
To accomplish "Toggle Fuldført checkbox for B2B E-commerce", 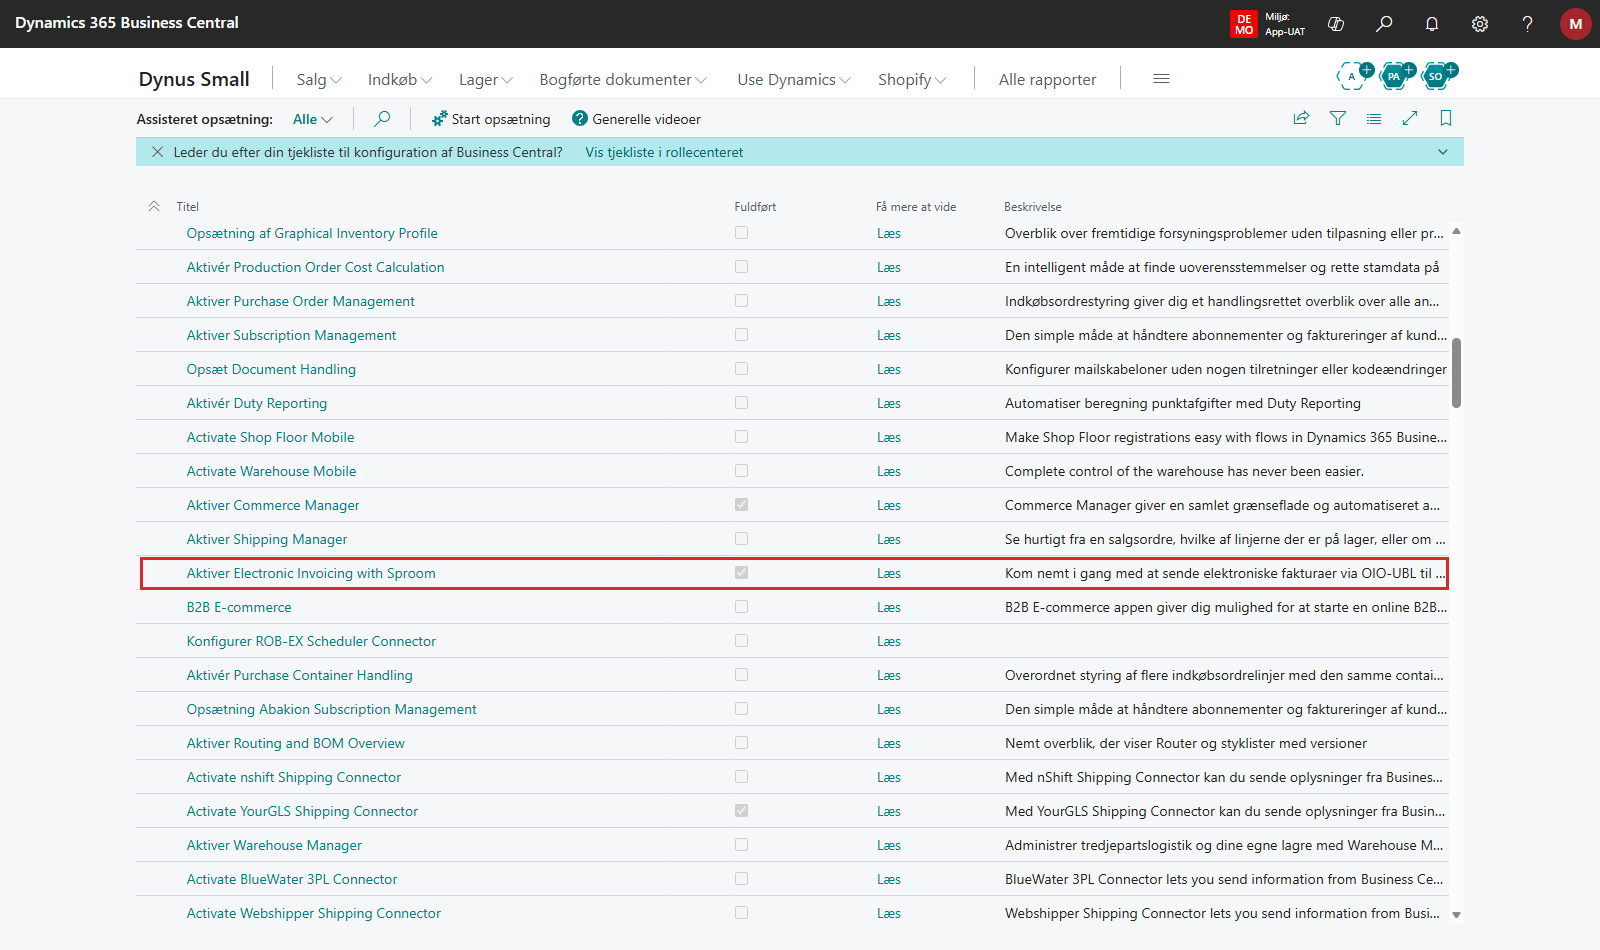I will click(741, 607).
